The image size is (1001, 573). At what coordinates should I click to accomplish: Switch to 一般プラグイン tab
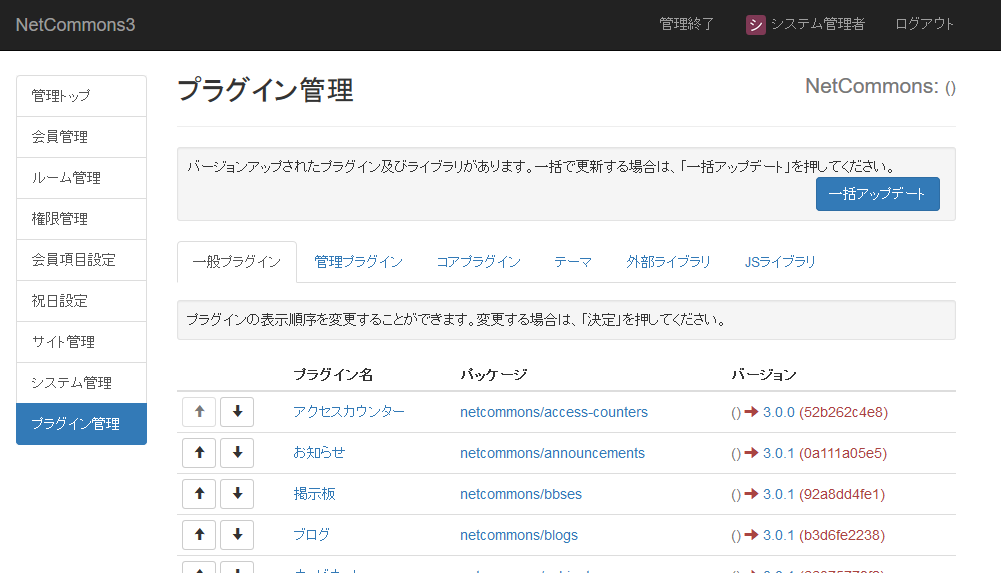pos(237,262)
